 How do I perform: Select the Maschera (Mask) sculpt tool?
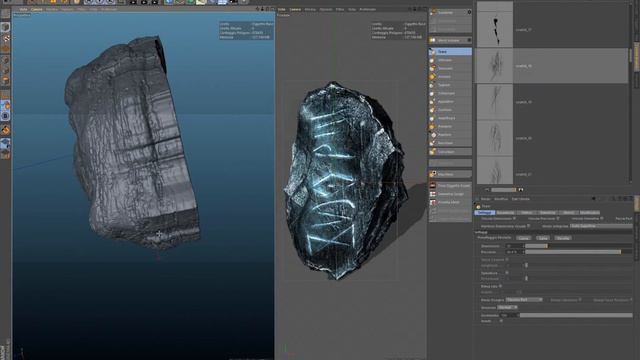coord(450,174)
